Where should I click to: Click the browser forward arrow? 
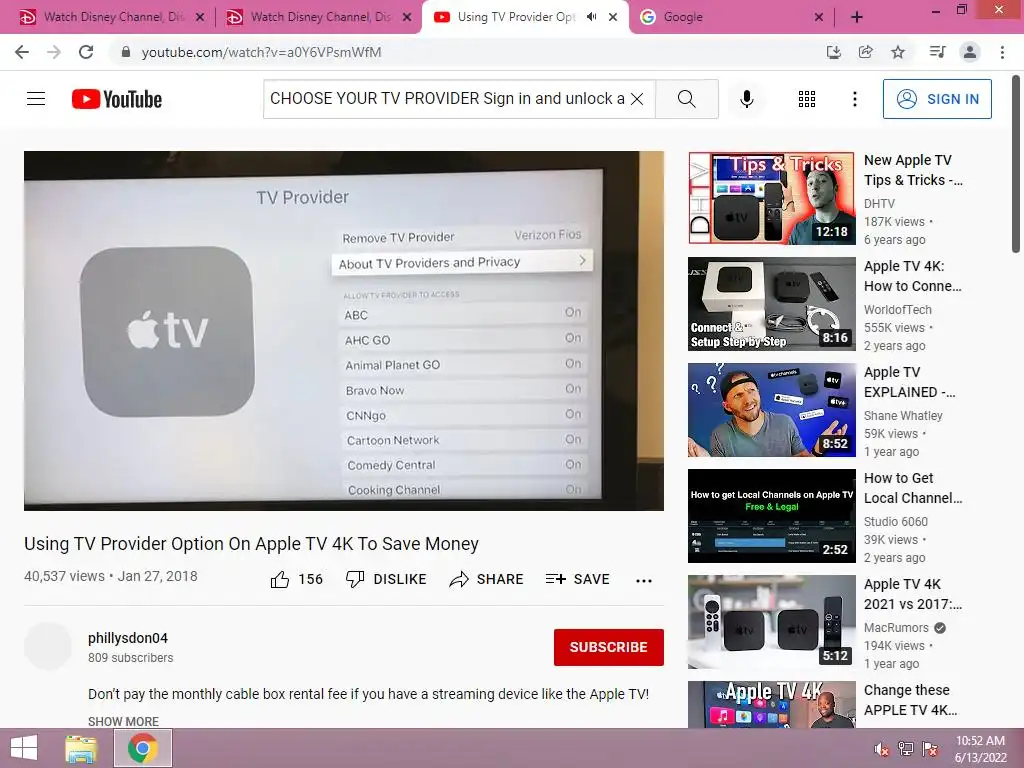(x=54, y=52)
